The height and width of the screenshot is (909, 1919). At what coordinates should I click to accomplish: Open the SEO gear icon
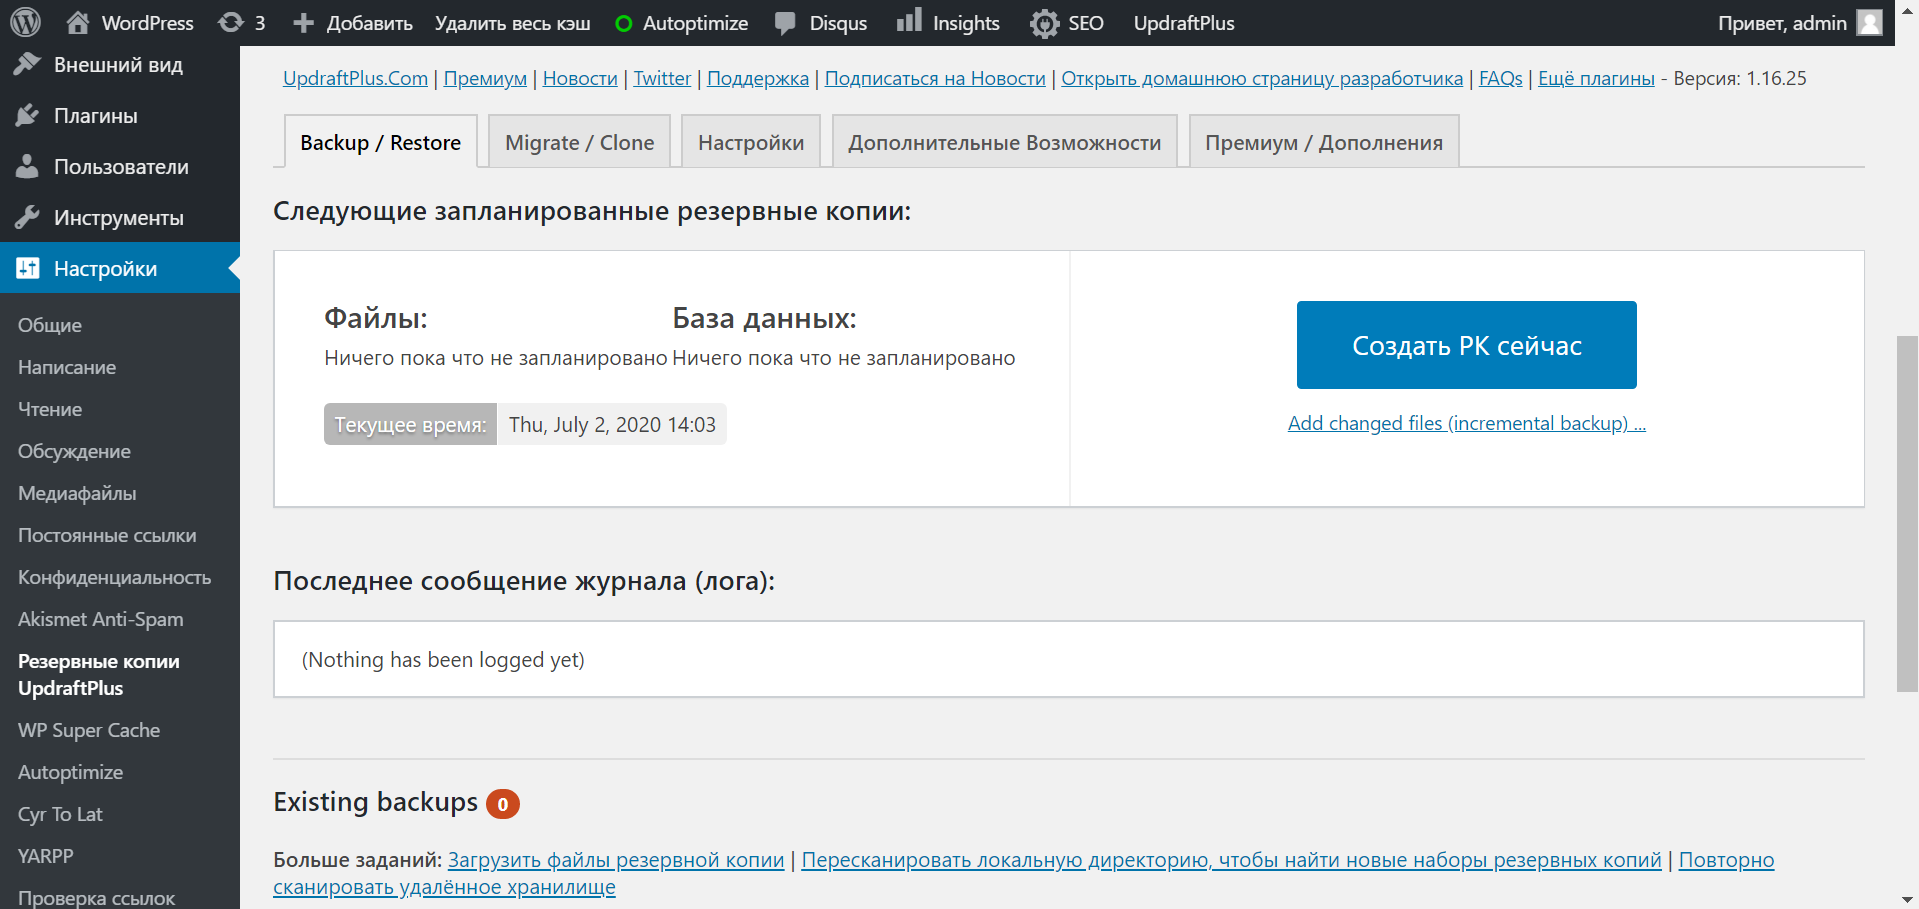point(1045,23)
